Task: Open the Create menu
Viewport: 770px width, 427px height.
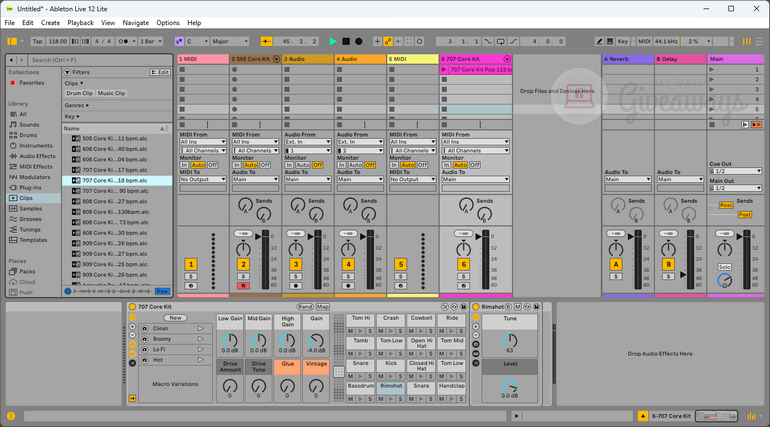Action: 50,23
